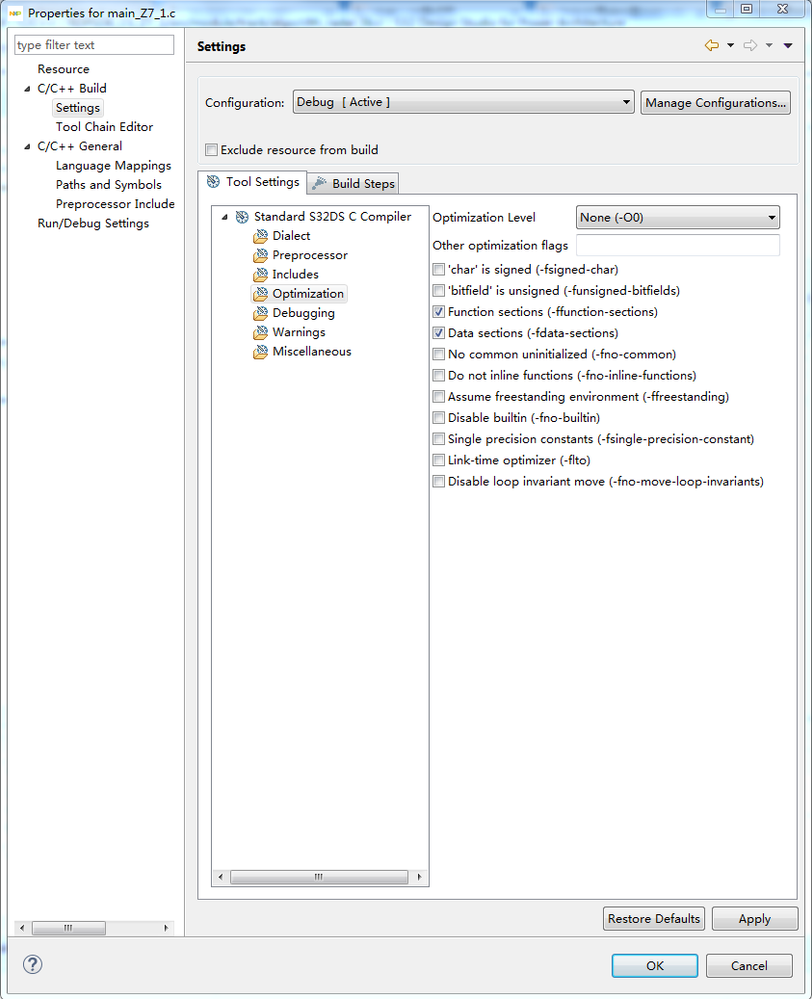Screen dimensions: 812x999
Task: Click the left panel horizontal scrollbar thumb
Action: point(68,928)
